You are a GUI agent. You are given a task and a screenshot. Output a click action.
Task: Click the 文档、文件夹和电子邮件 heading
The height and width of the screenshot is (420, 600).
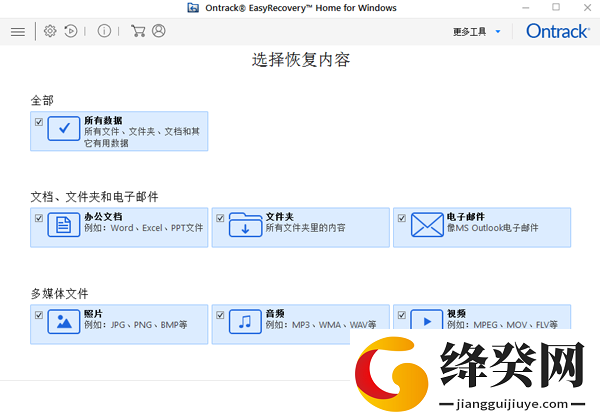click(x=94, y=197)
